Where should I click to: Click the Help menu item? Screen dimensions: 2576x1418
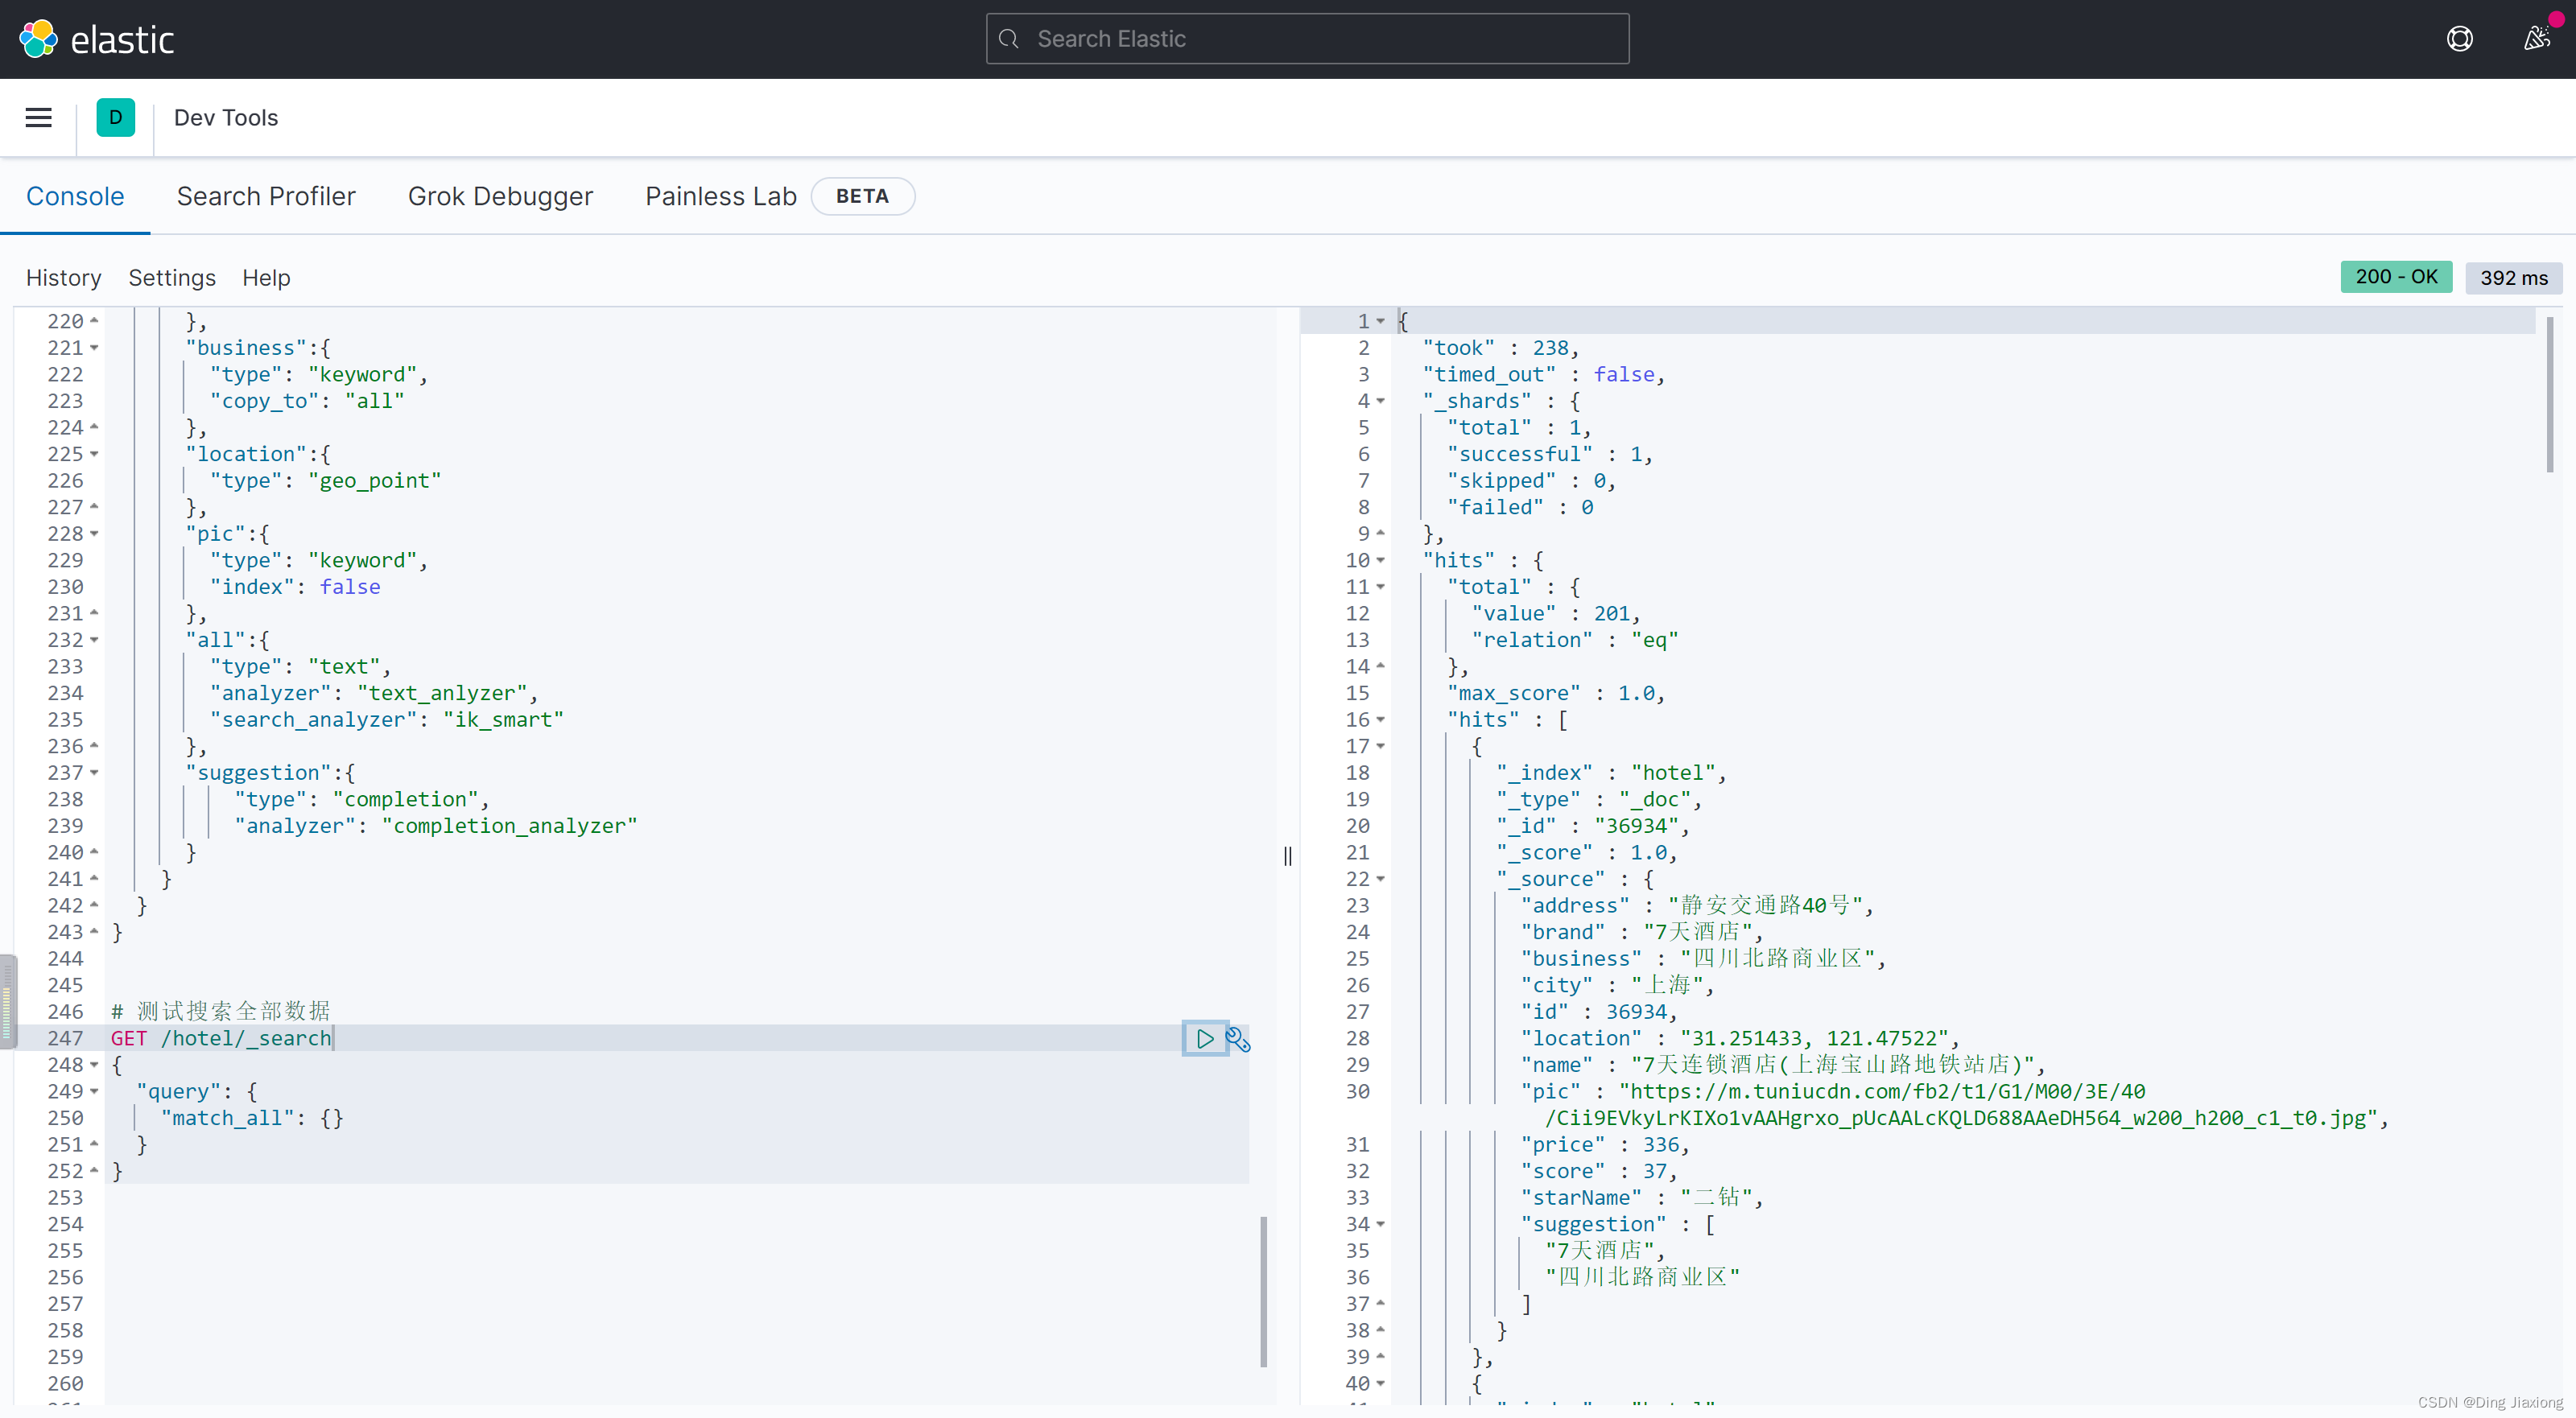(266, 276)
